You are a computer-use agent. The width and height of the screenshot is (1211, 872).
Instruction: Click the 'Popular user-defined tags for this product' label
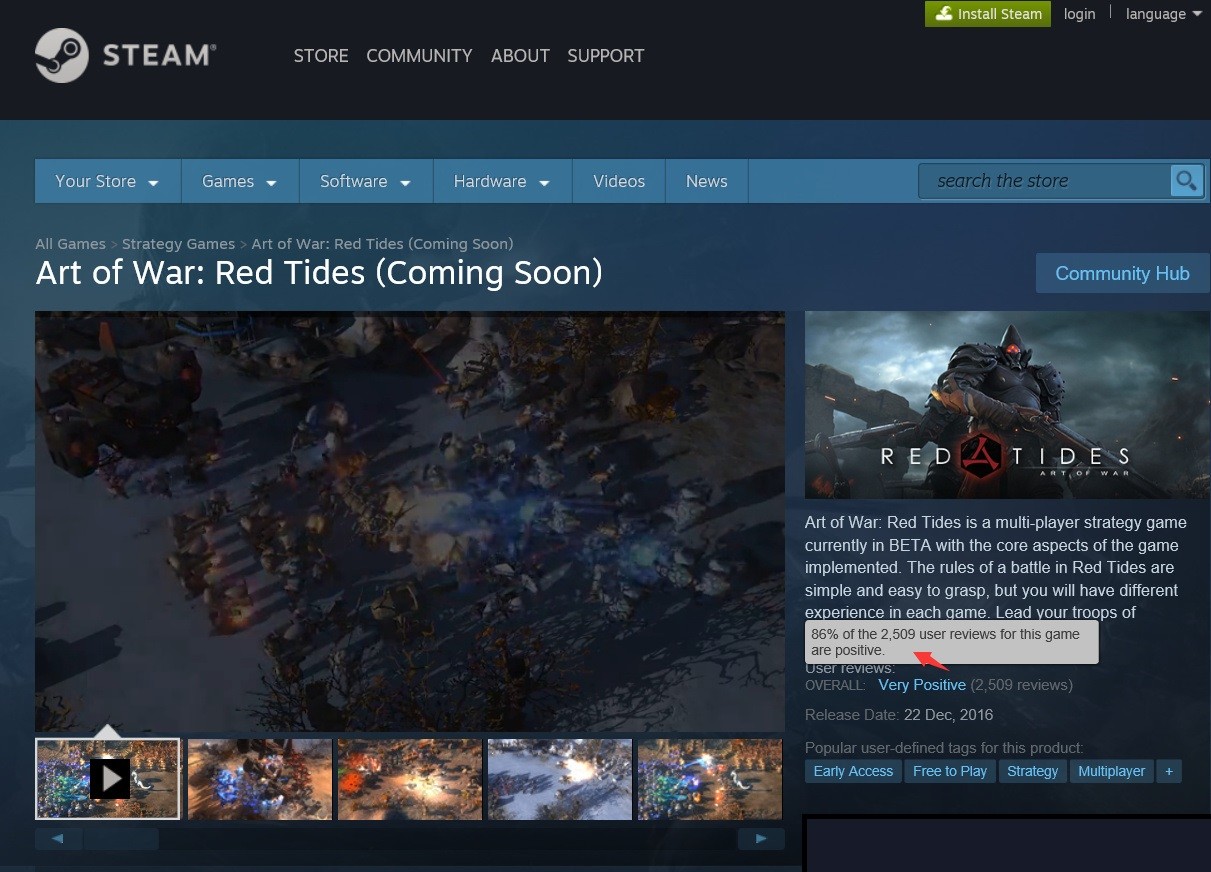click(944, 748)
